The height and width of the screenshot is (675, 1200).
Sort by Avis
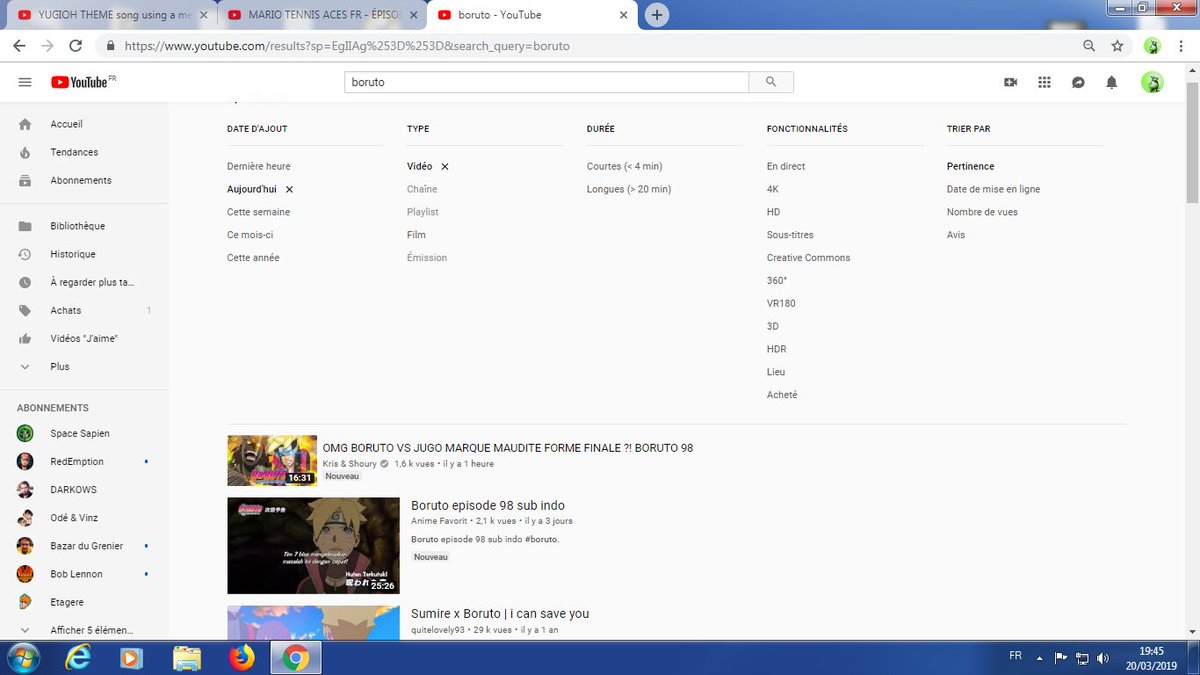click(x=956, y=235)
